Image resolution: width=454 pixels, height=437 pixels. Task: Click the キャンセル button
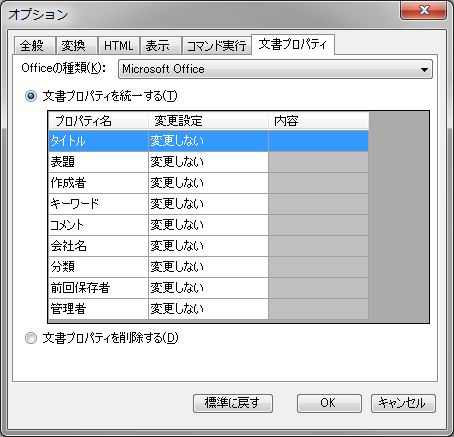tap(403, 403)
